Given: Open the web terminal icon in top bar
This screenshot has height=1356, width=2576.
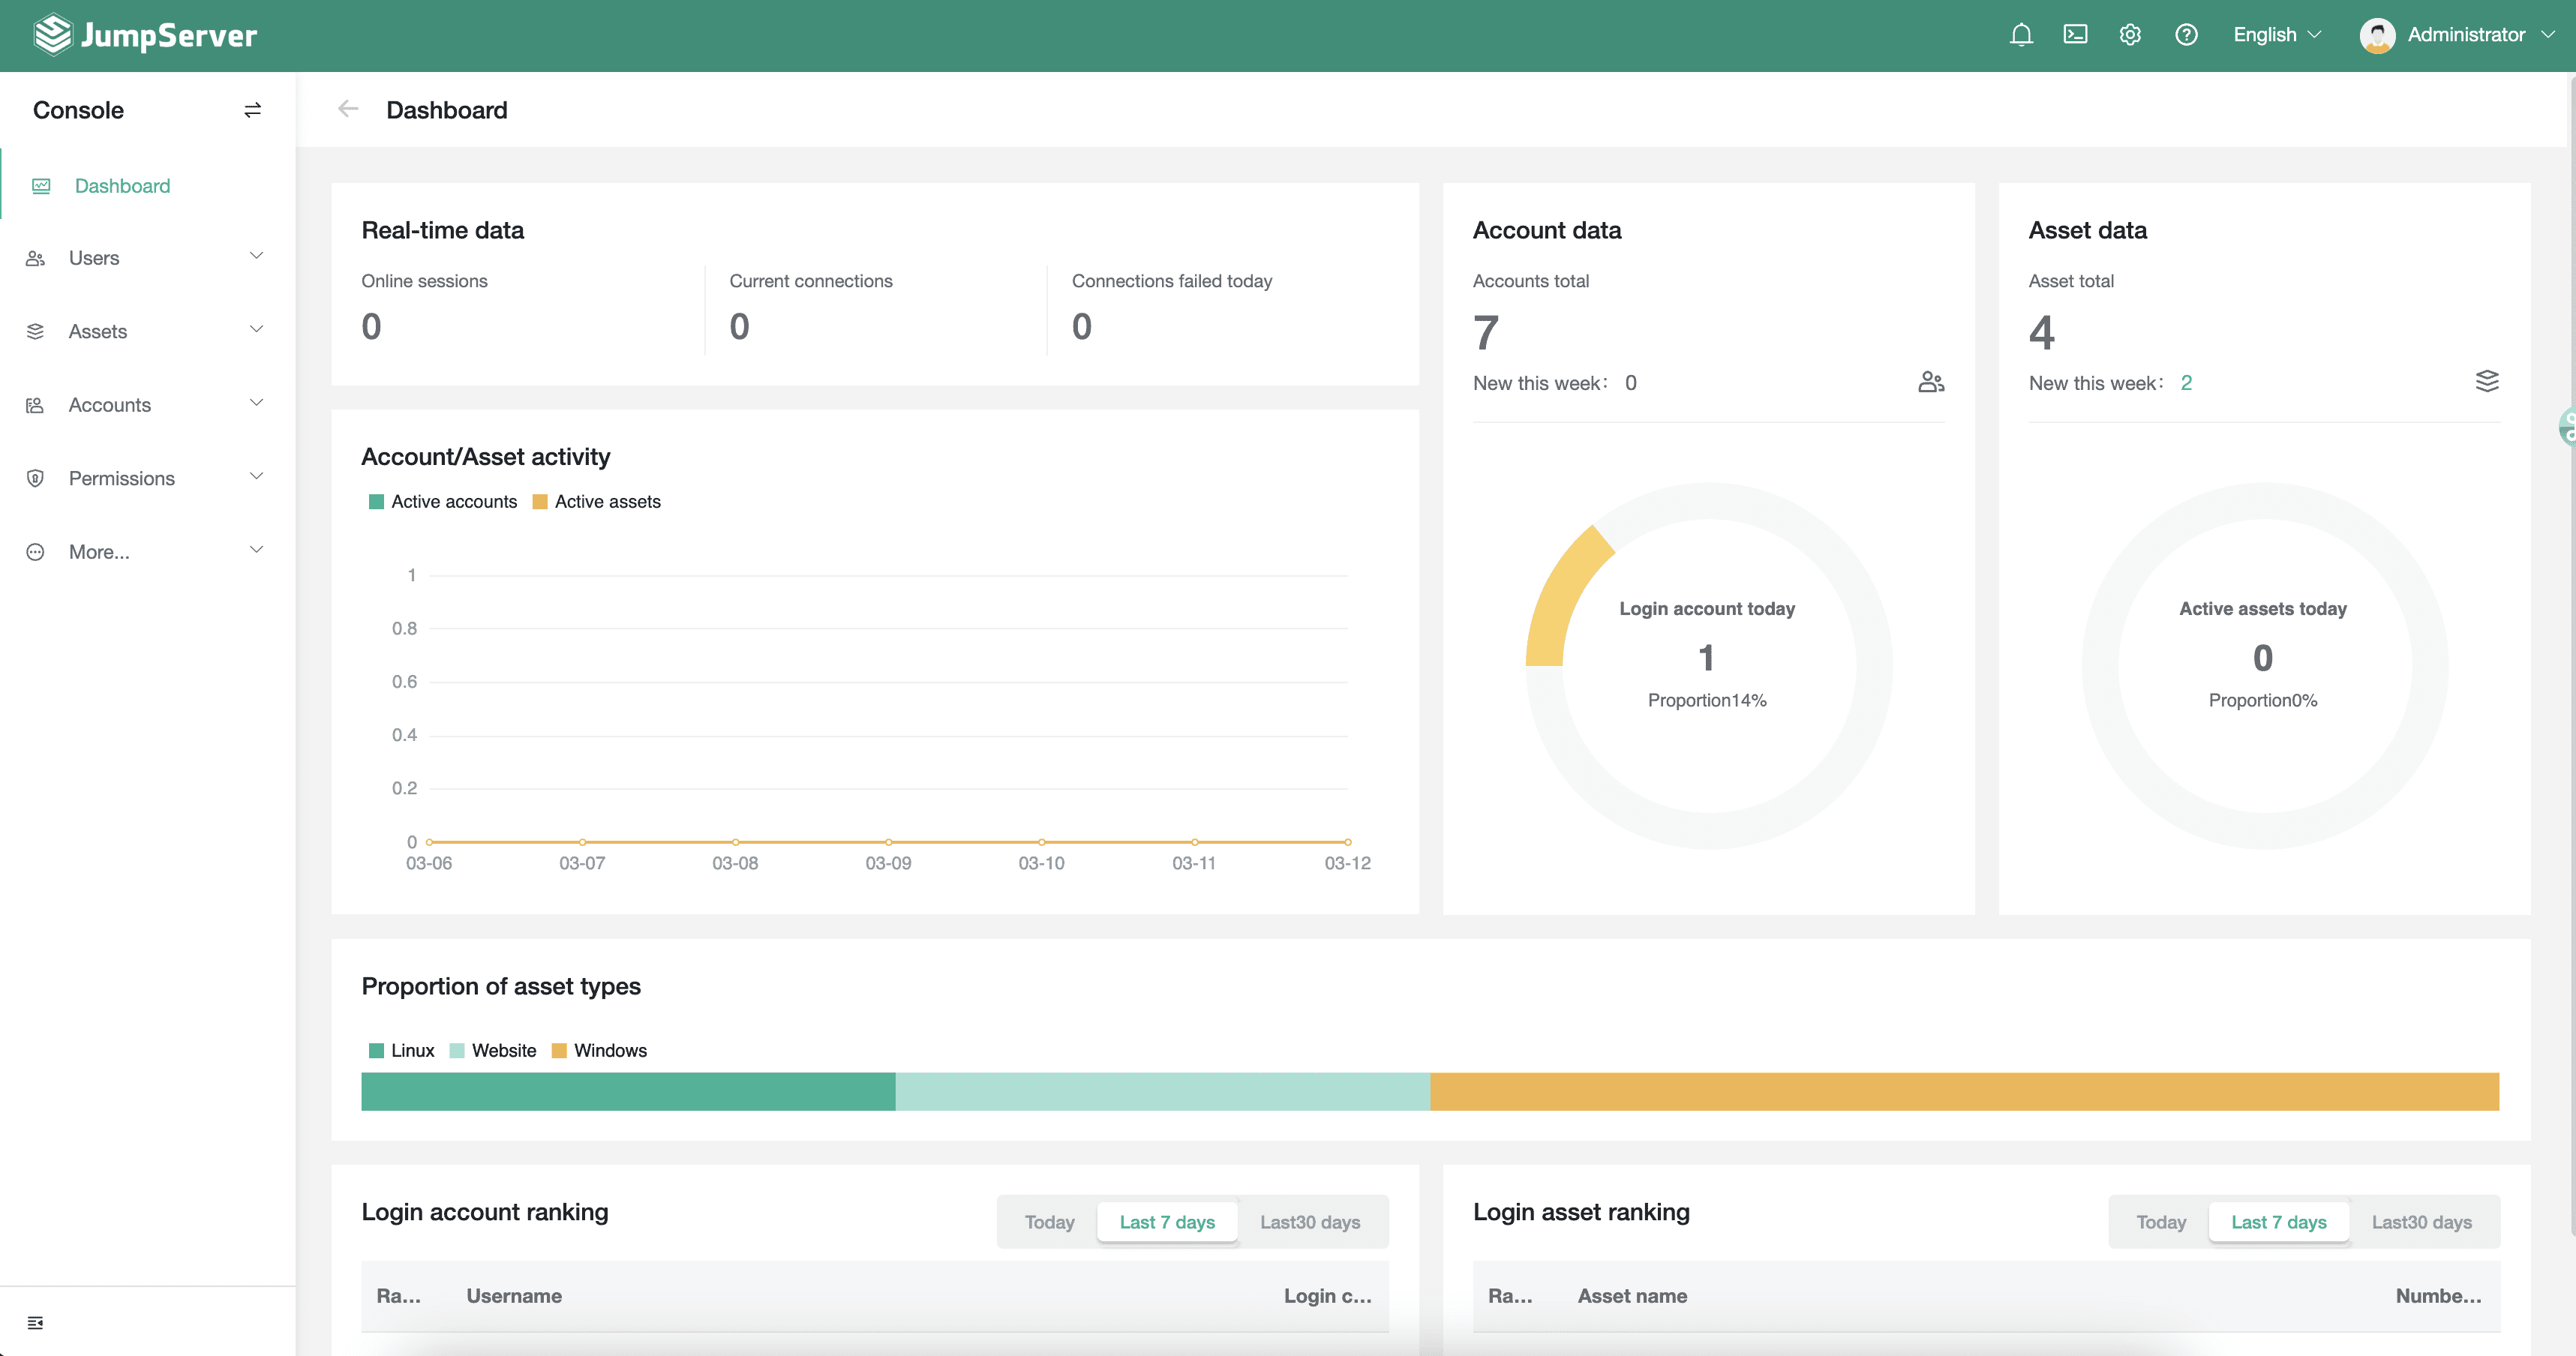Looking at the screenshot, I should tap(2075, 34).
